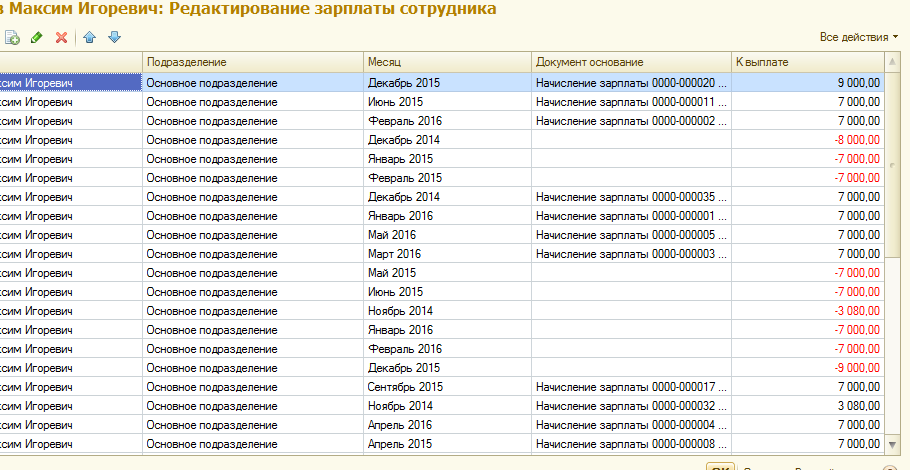The image size is (910, 470).
Task: Select the Декабрь 2015 row with 9 000,00
Action: point(446,83)
